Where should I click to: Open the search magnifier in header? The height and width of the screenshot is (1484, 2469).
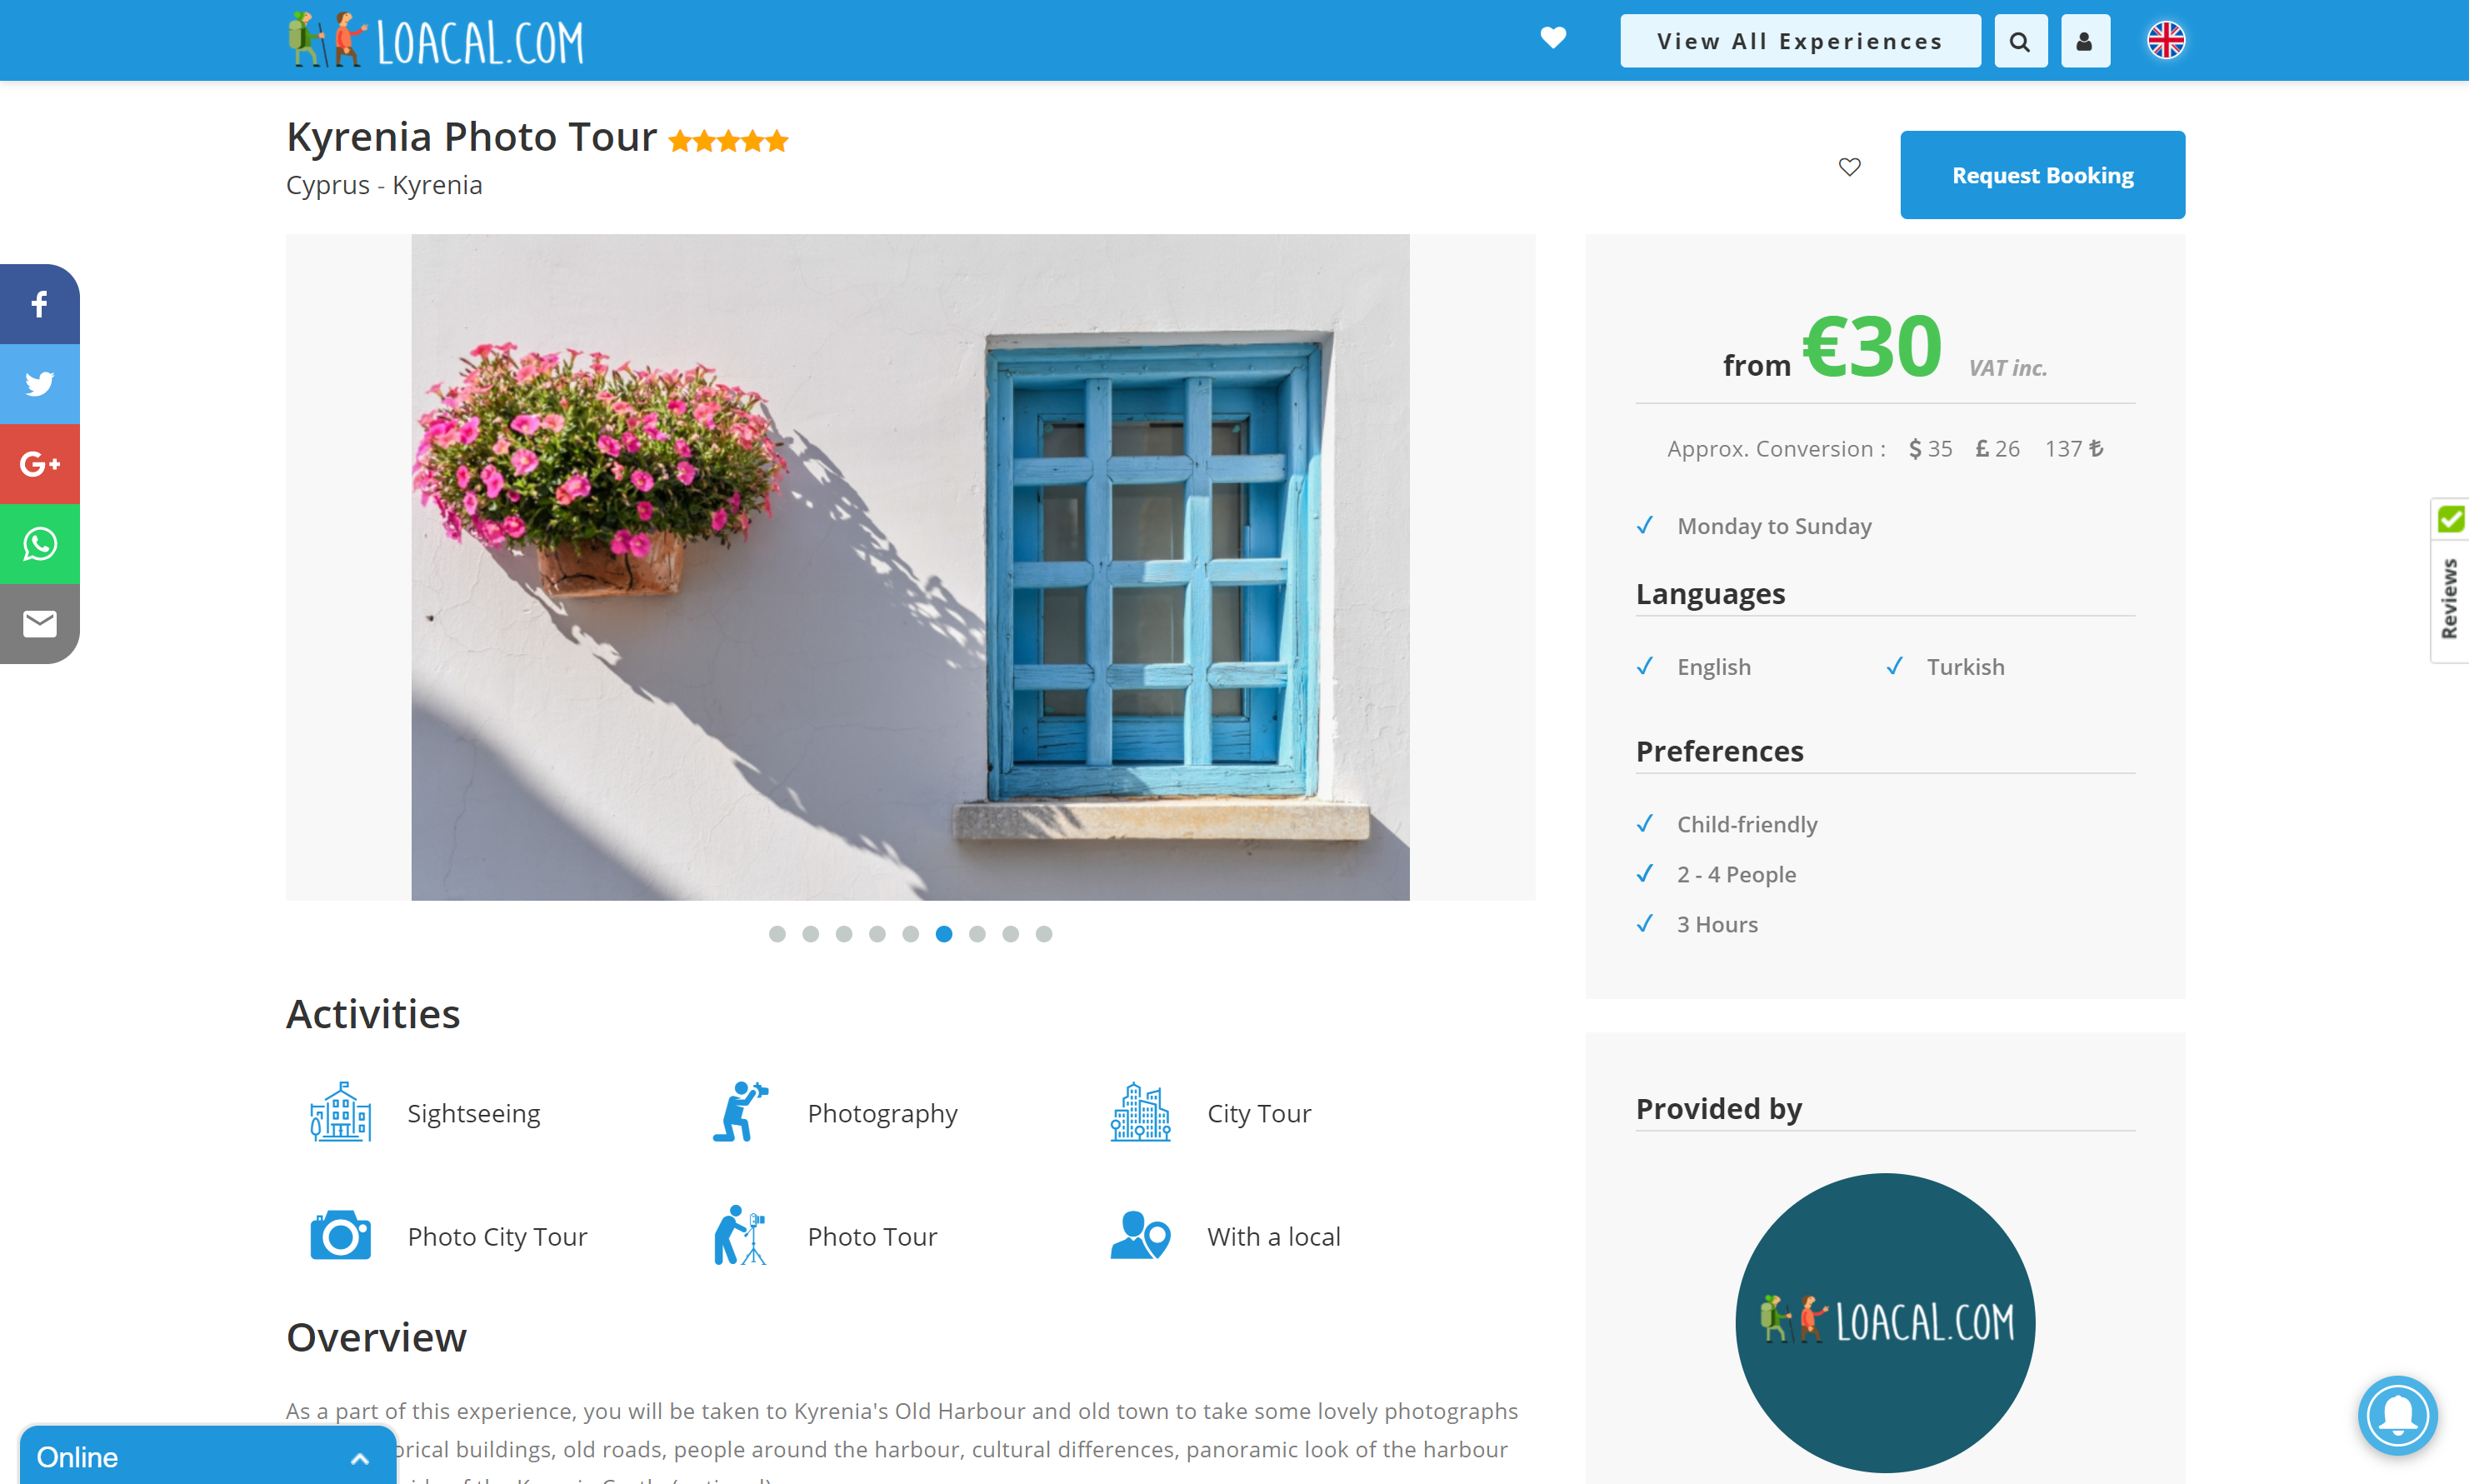pos(2020,41)
